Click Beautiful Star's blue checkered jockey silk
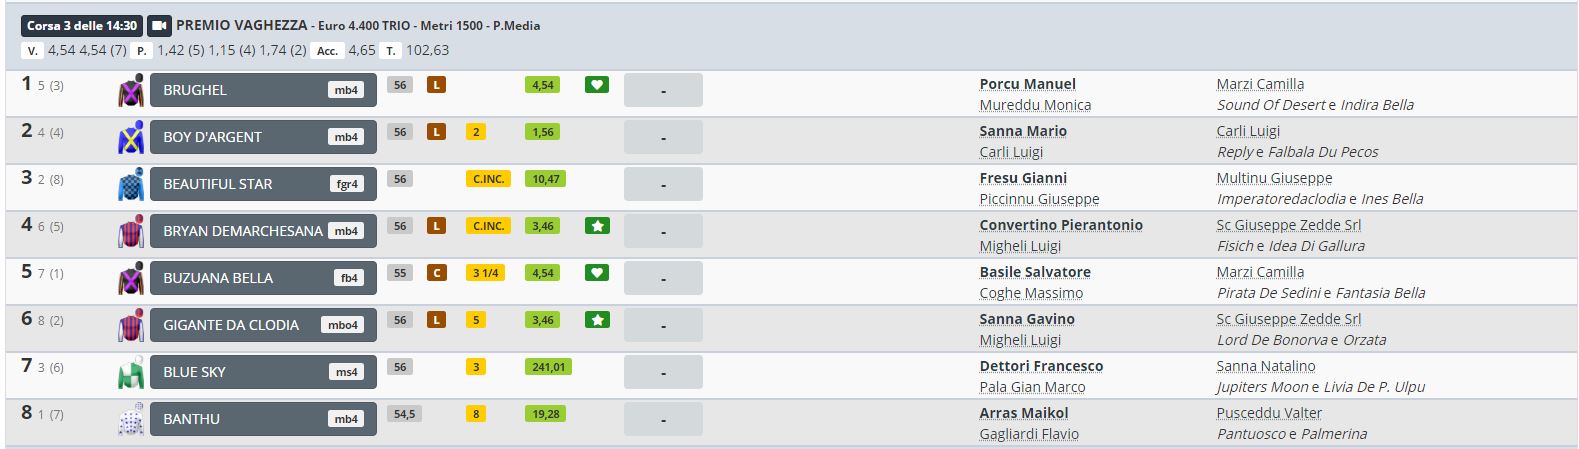The height and width of the screenshot is (449, 1579). pyautogui.click(x=131, y=184)
